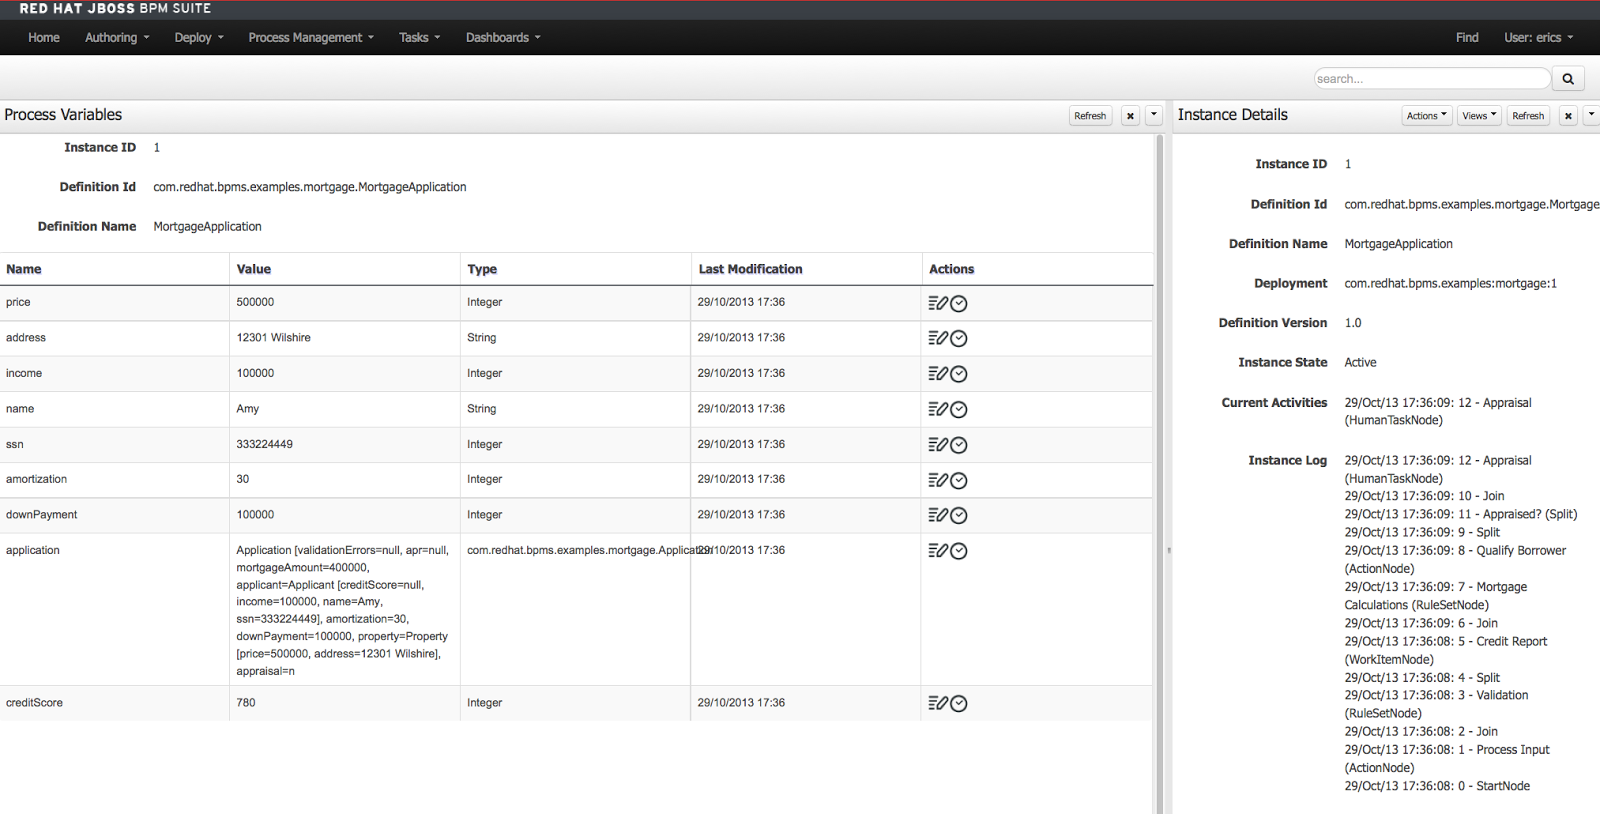Click the Last Modification column header
This screenshot has width=1600, height=814.
(x=750, y=269)
